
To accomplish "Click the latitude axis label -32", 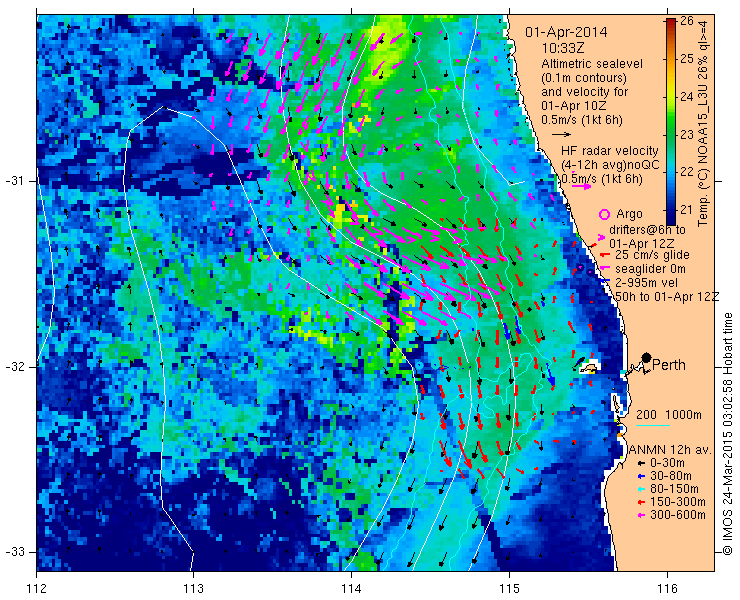I will (15, 366).
